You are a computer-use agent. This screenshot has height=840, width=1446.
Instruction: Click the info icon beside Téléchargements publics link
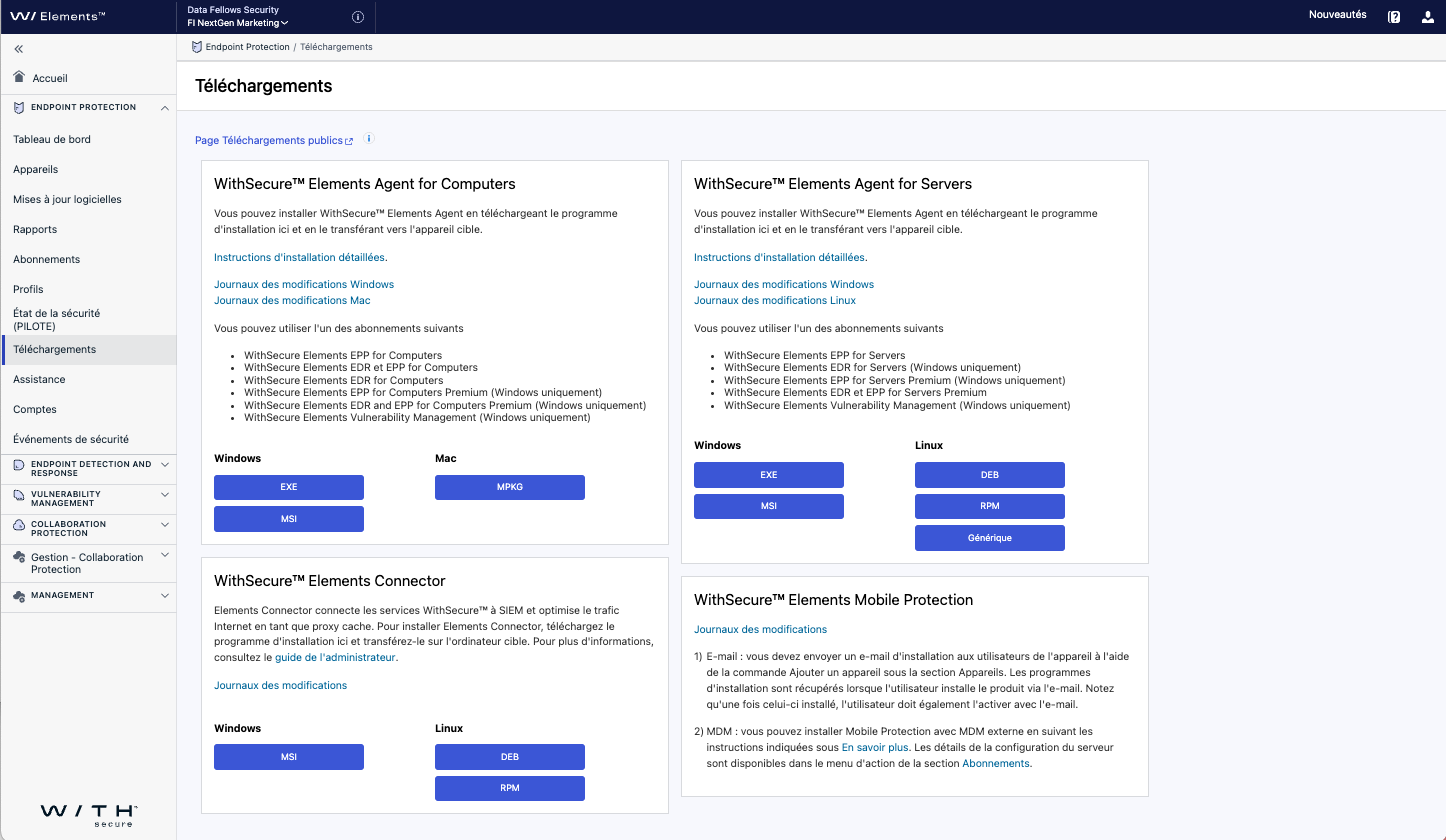tap(369, 139)
